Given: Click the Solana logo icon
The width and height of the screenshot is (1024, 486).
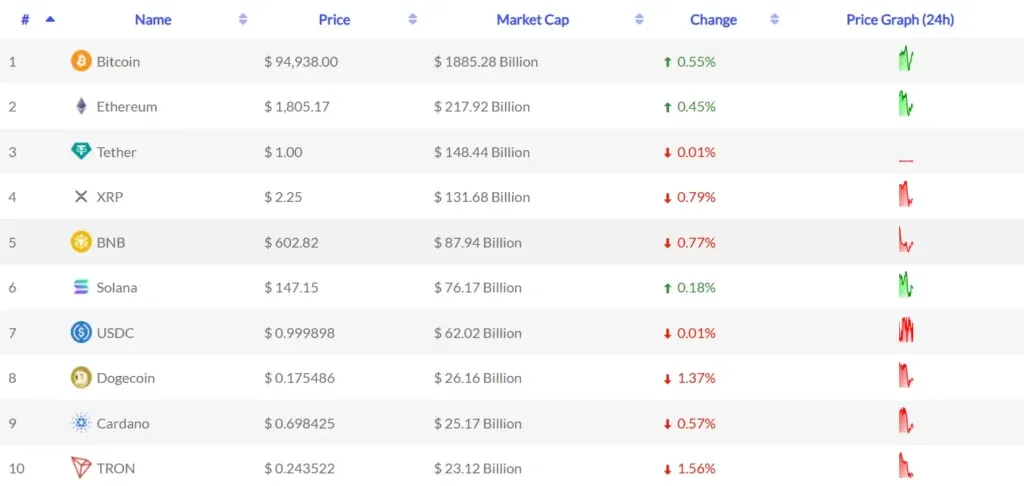Looking at the screenshot, I should click(81, 288).
